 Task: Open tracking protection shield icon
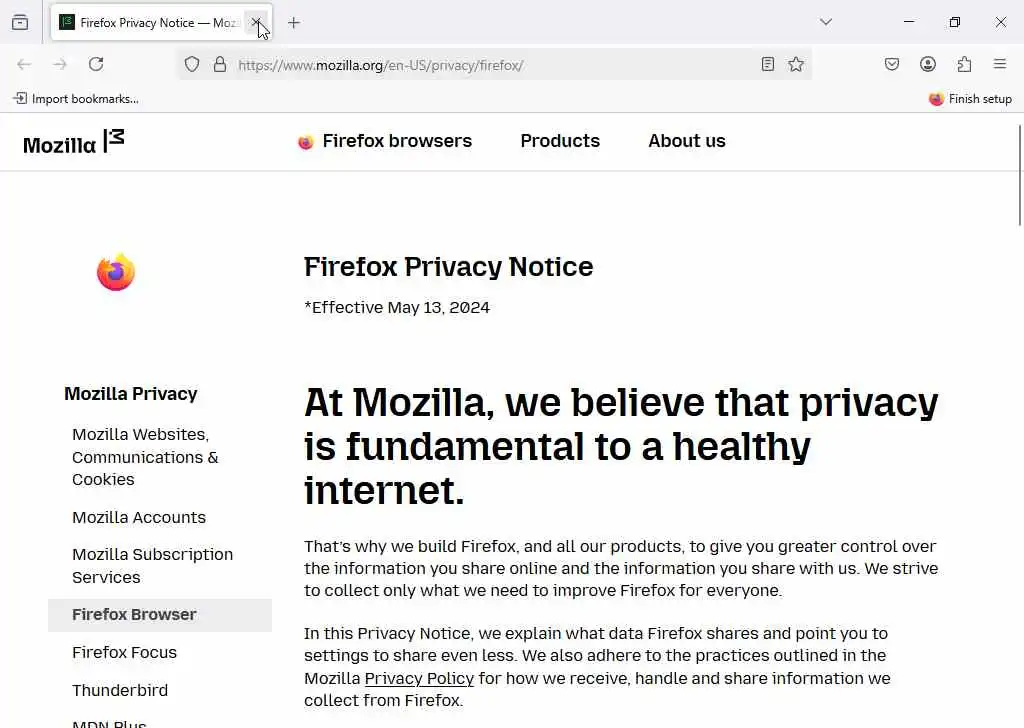pyautogui.click(x=192, y=64)
